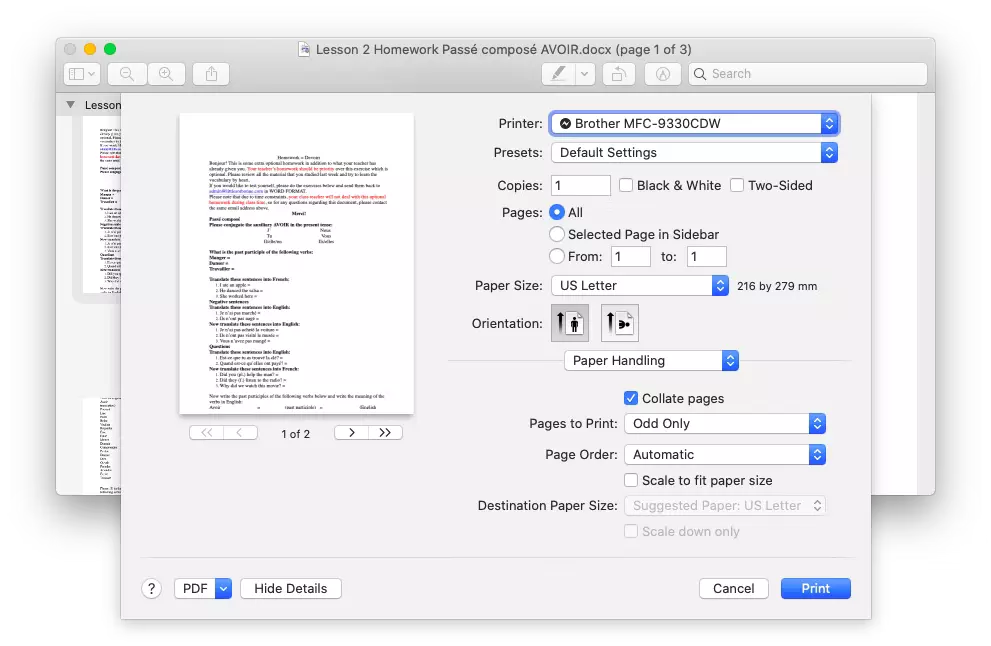Click the to page number field

click(707, 257)
